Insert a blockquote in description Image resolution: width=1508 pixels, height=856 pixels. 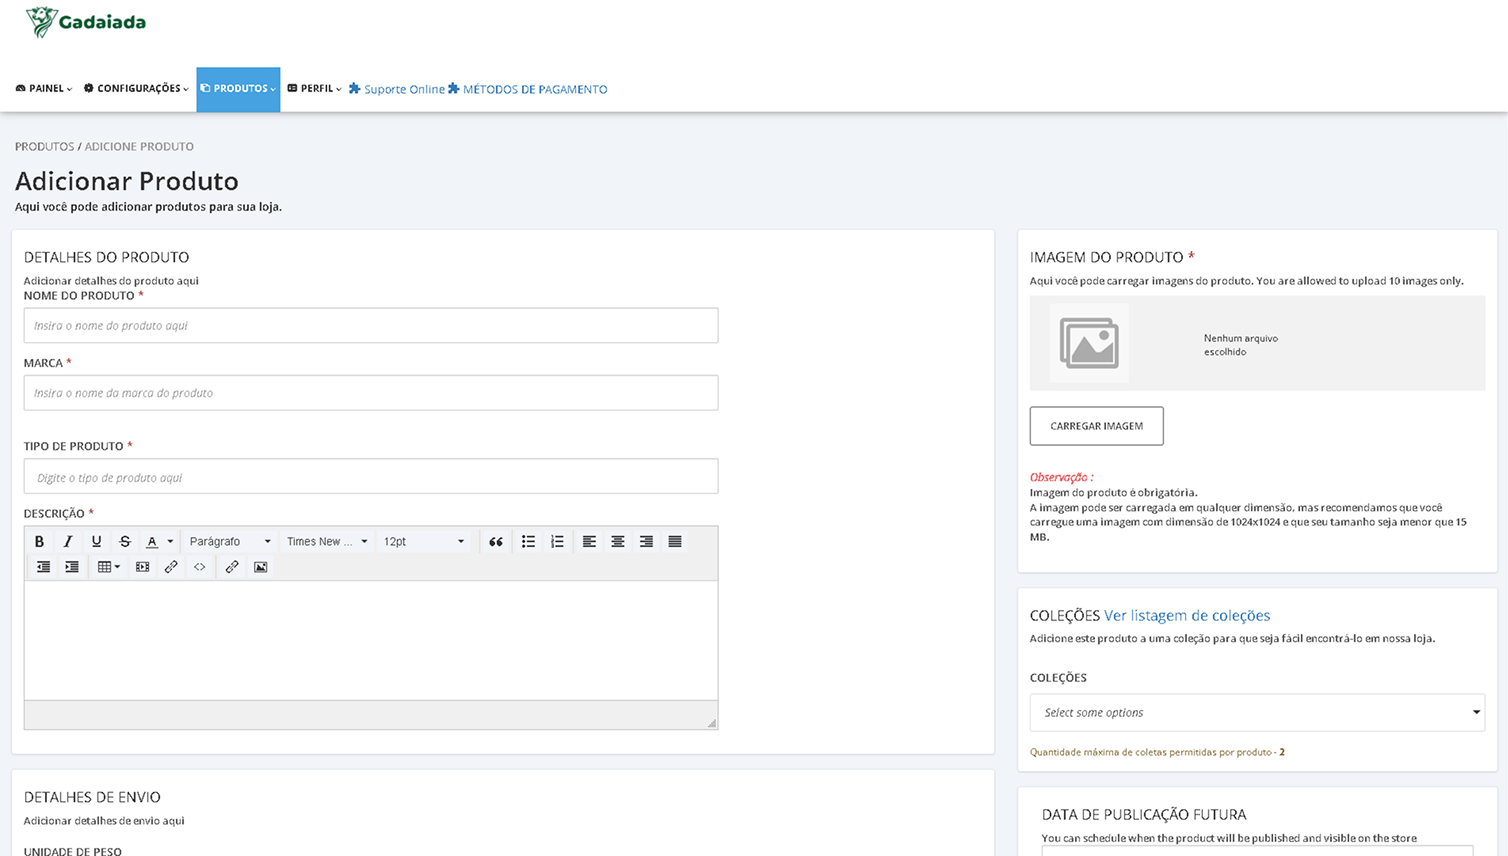[496, 541]
